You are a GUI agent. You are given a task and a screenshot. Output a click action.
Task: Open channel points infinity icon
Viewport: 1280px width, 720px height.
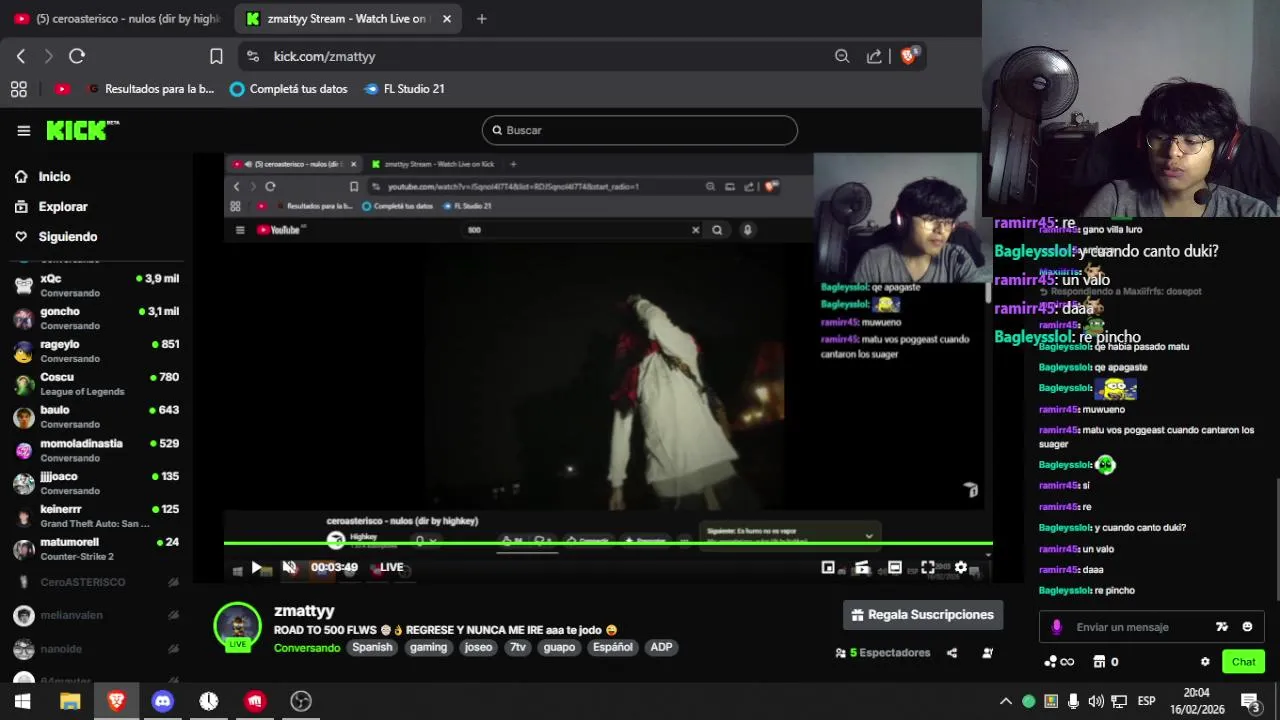[1059, 662]
